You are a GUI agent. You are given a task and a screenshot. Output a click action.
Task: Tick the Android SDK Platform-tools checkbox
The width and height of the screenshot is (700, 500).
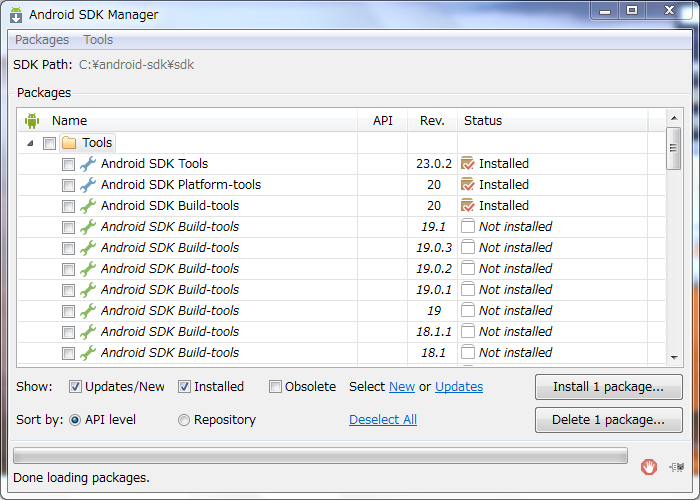(68, 185)
